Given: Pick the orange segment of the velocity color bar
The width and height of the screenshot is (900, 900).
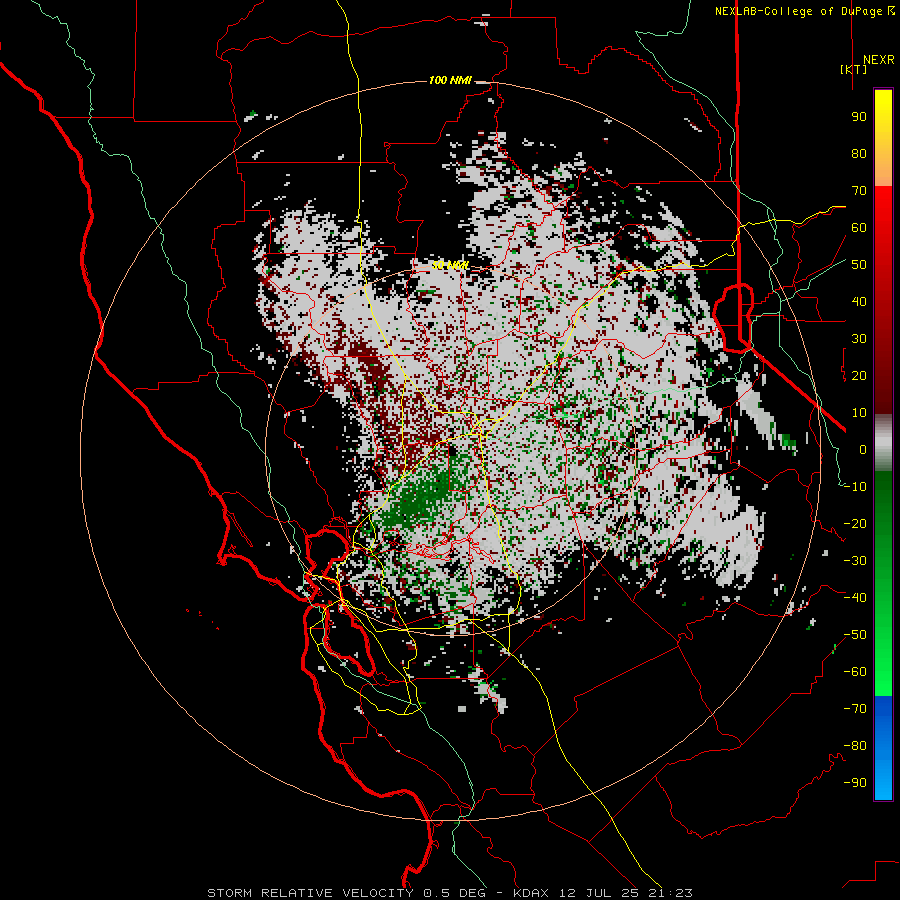Looking at the screenshot, I should click(883, 168).
